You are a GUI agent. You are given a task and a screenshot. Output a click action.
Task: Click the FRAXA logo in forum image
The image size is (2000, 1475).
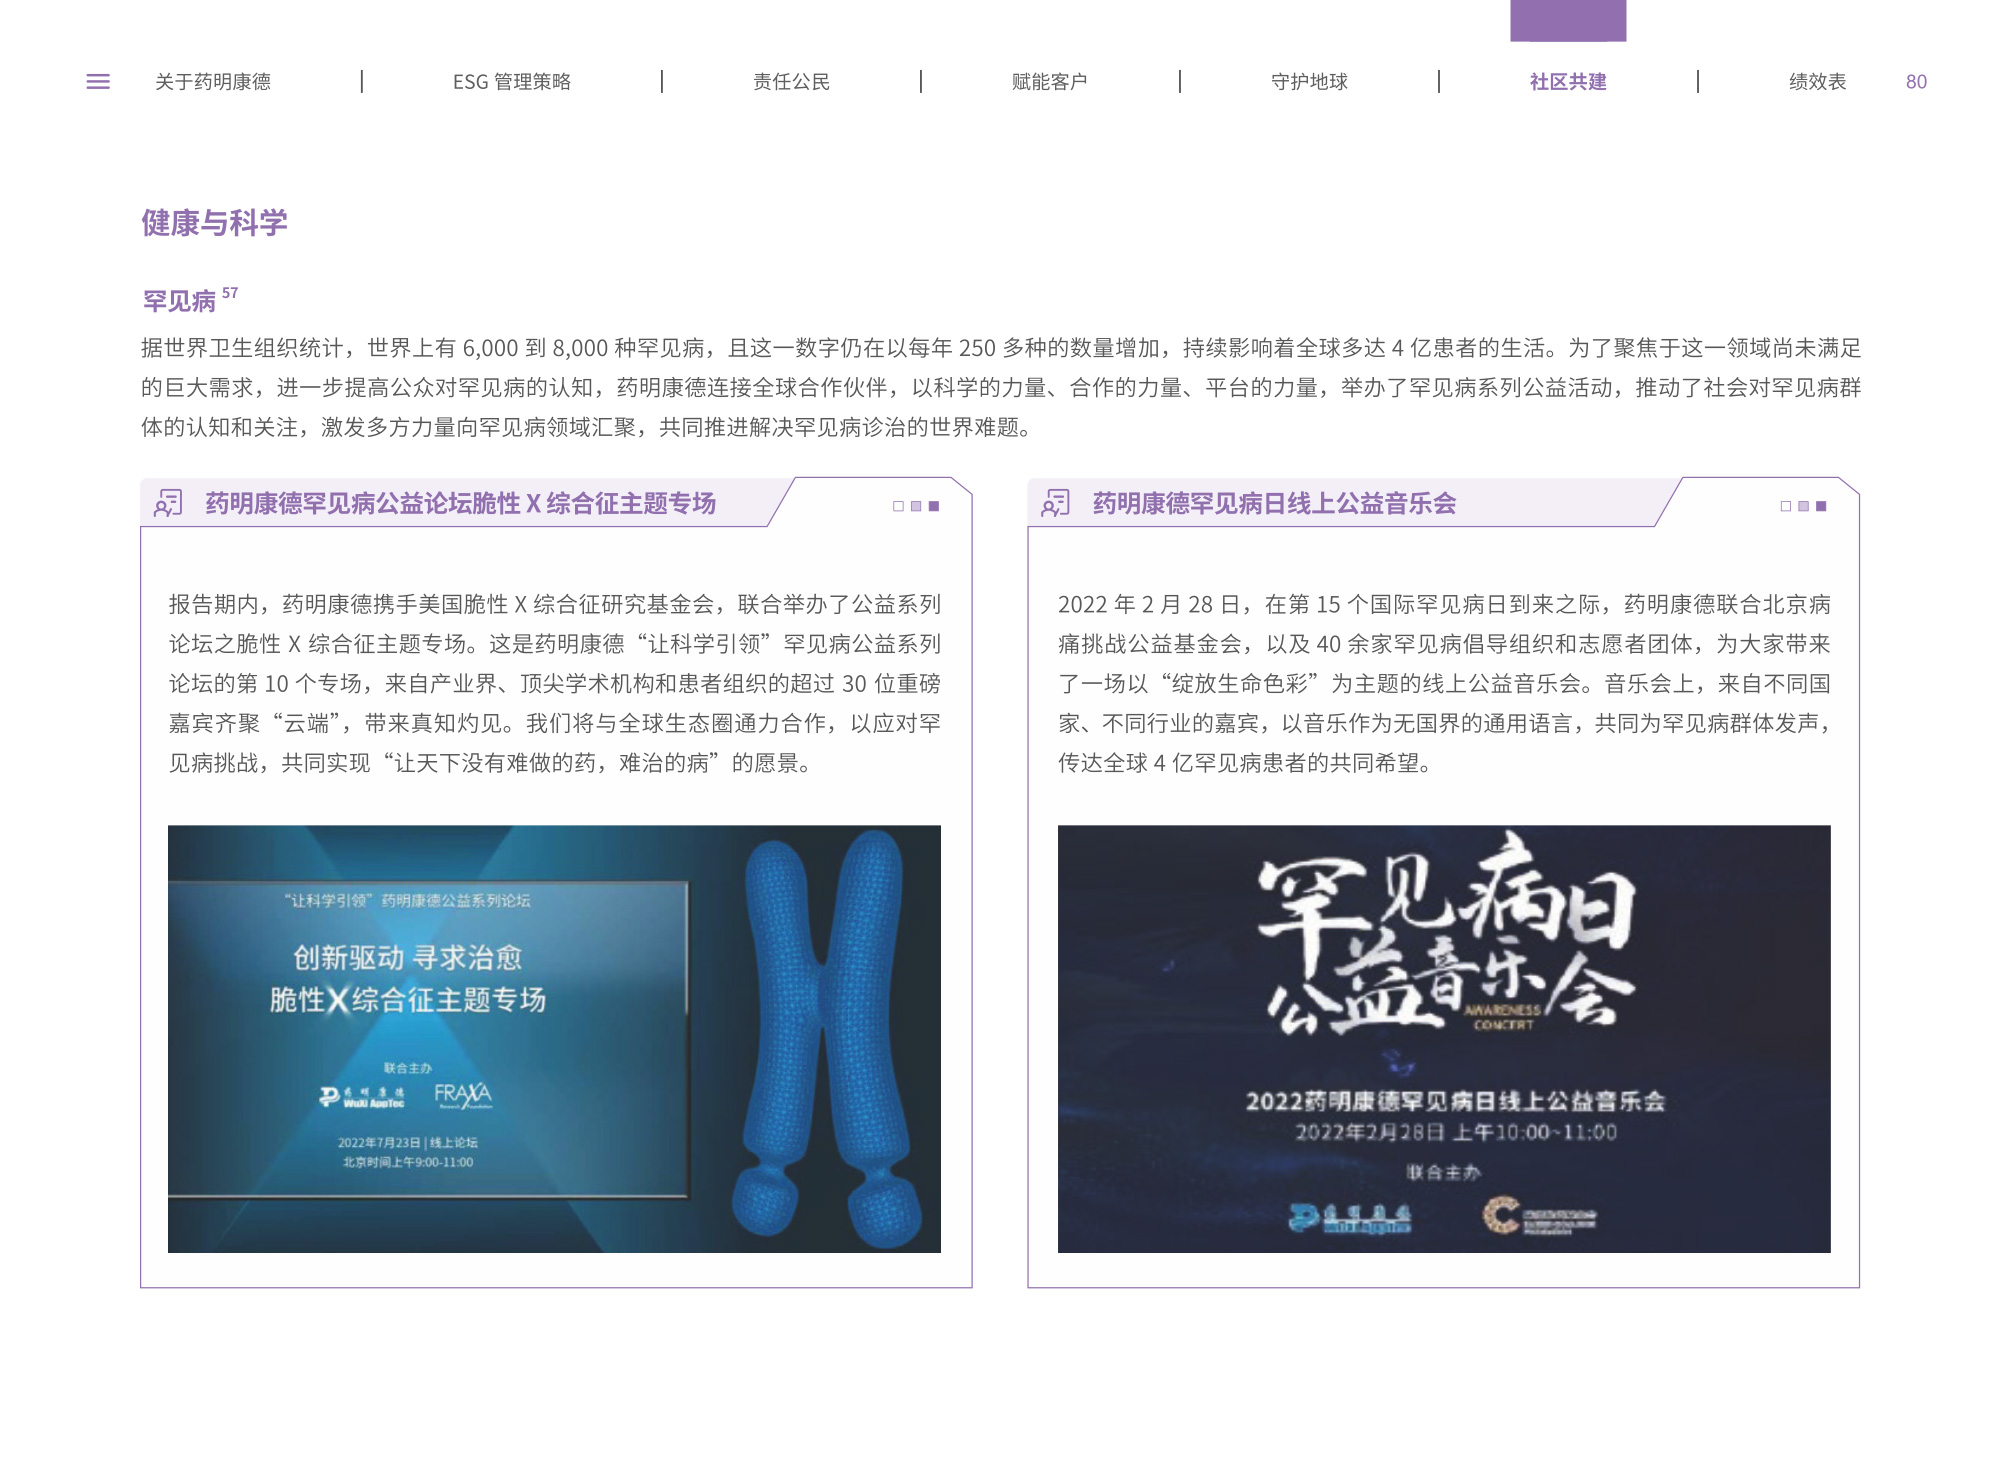(463, 1095)
